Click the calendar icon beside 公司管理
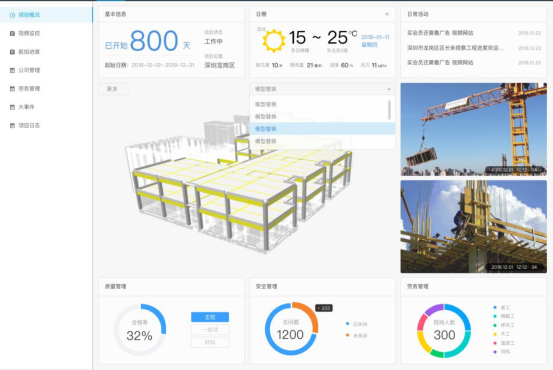Viewport: 553px width, 370px height. (12, 70)
